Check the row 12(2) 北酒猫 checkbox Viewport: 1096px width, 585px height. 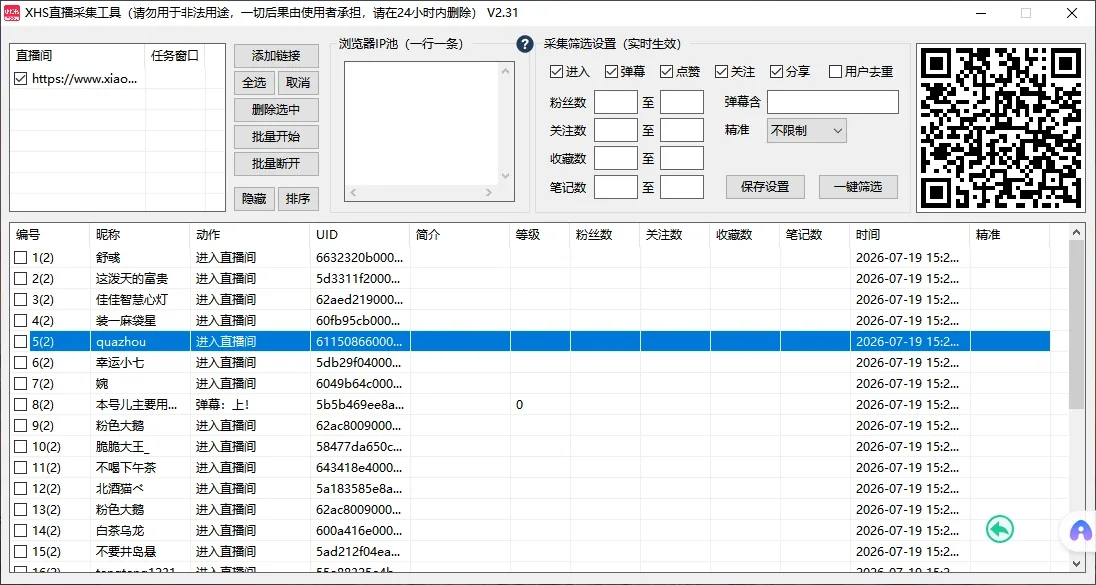[21, 489]
